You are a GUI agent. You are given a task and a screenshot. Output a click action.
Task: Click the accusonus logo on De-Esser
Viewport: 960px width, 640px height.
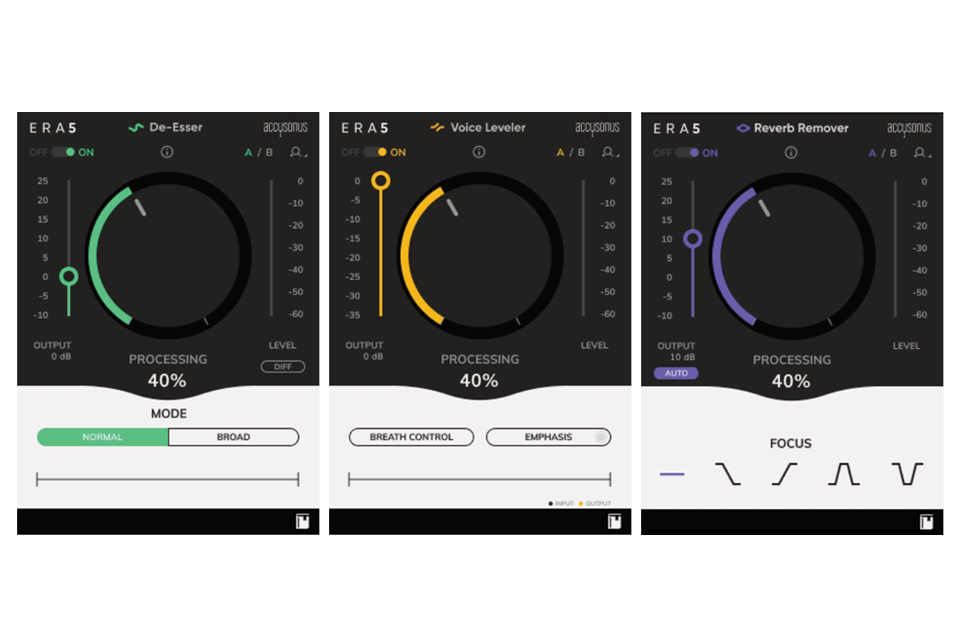[x=284, y=128]
